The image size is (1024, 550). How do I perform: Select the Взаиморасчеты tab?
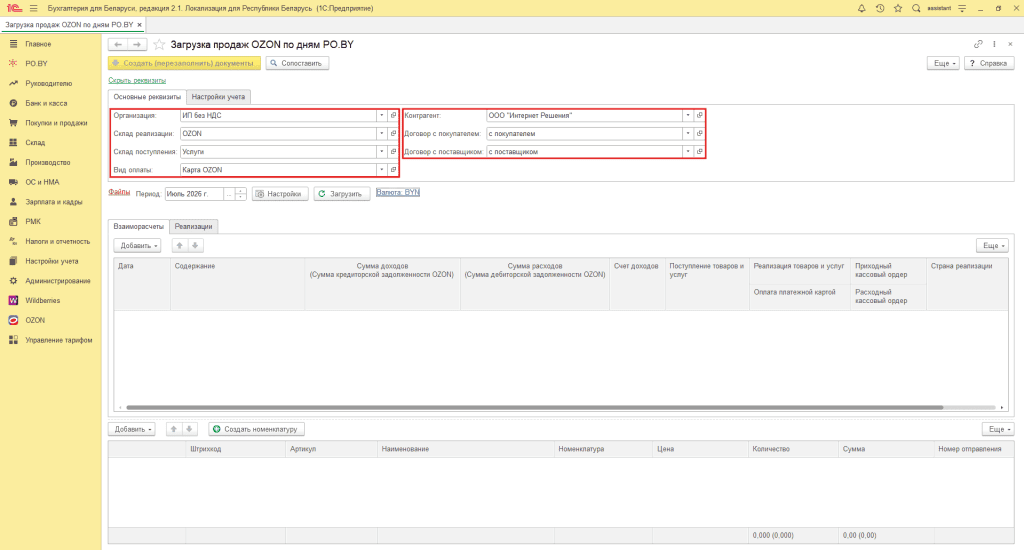coord(138,226)
